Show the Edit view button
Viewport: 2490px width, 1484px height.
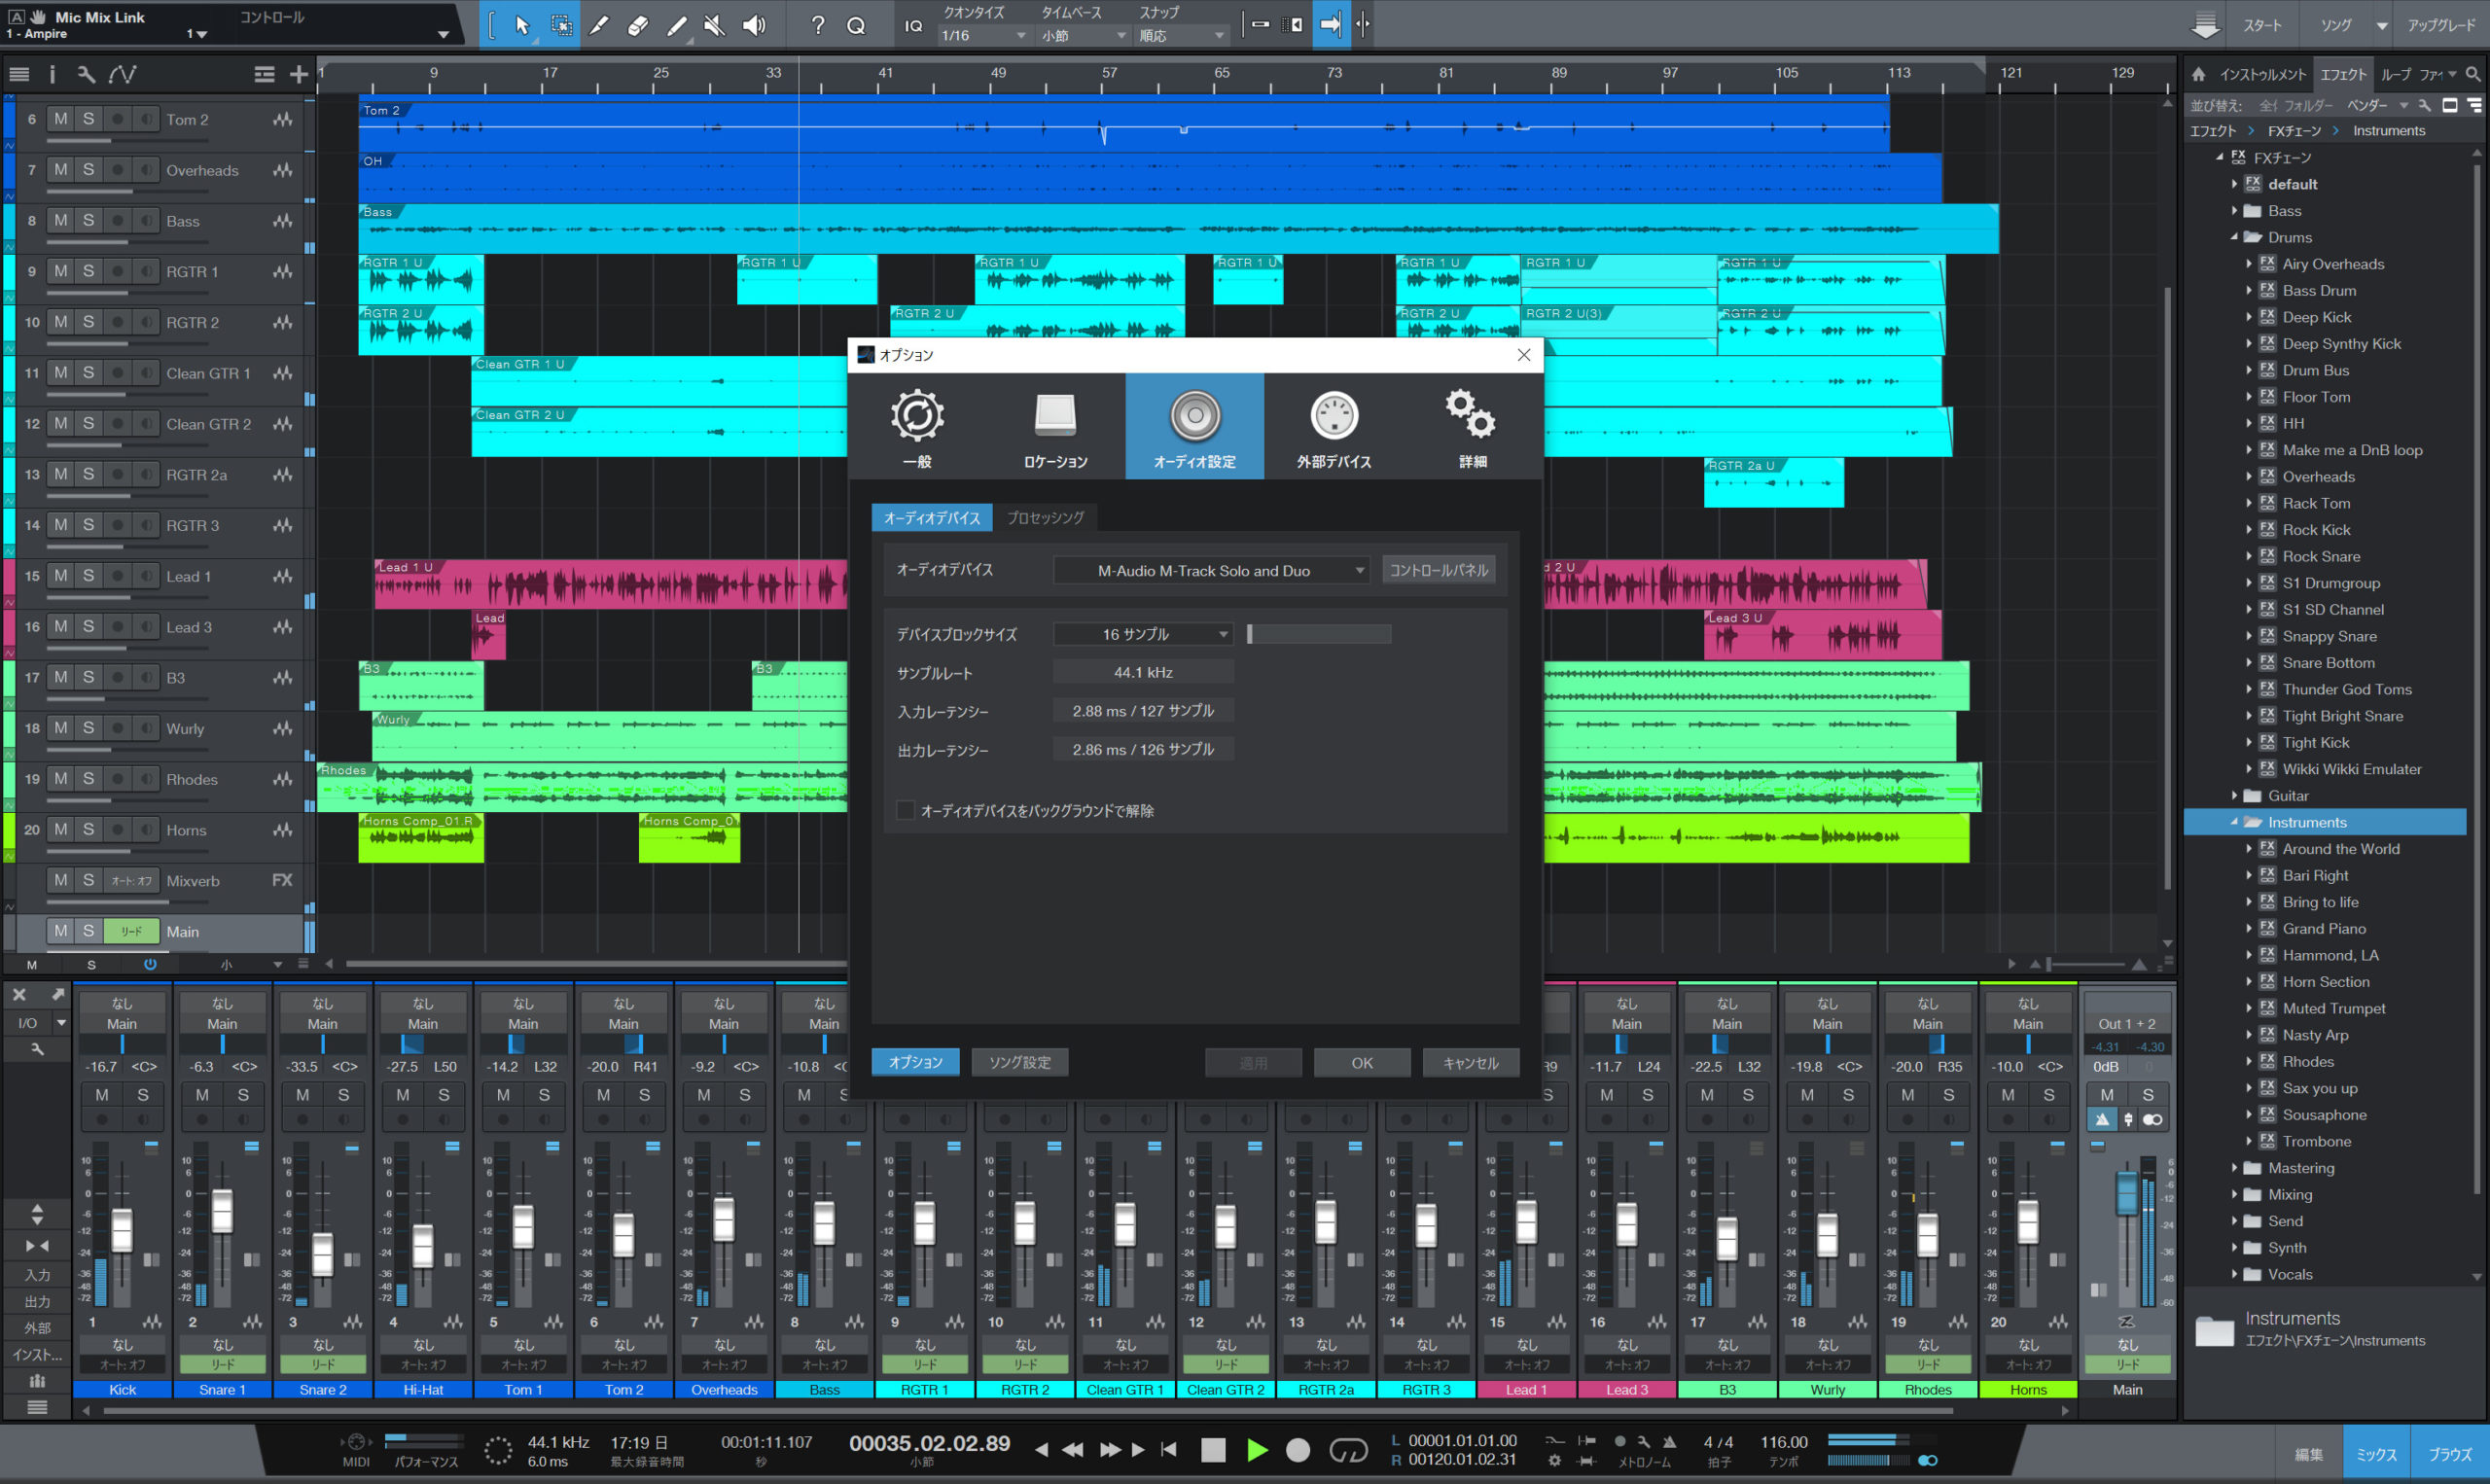[2309, 1454]
